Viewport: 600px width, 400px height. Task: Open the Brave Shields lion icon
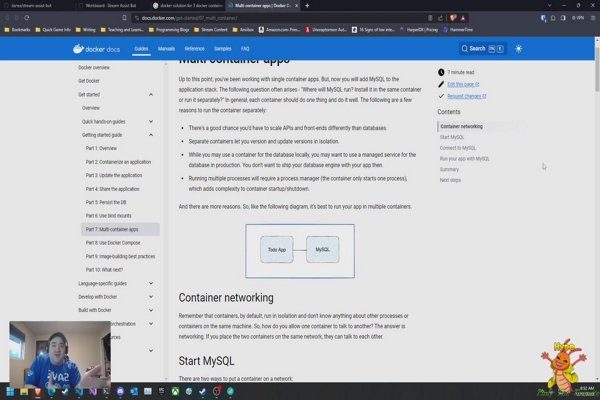click(x=453, y=18)
